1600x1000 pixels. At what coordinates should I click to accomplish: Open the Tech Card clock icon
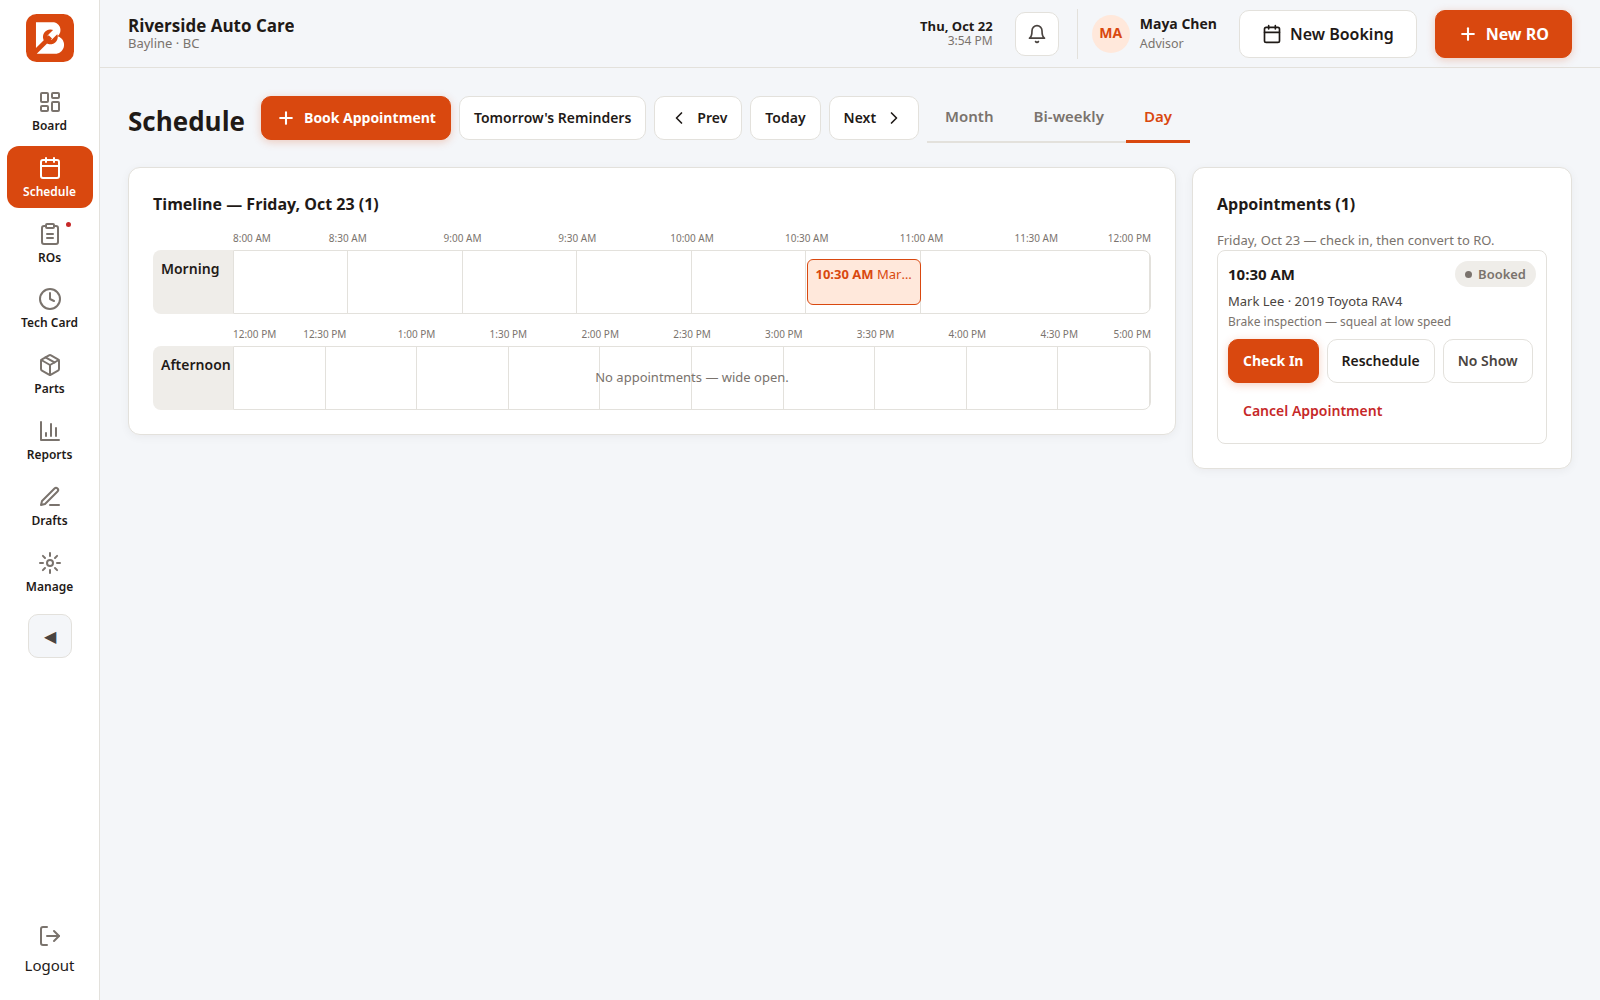pyautogui.click(x=49, y=299)
